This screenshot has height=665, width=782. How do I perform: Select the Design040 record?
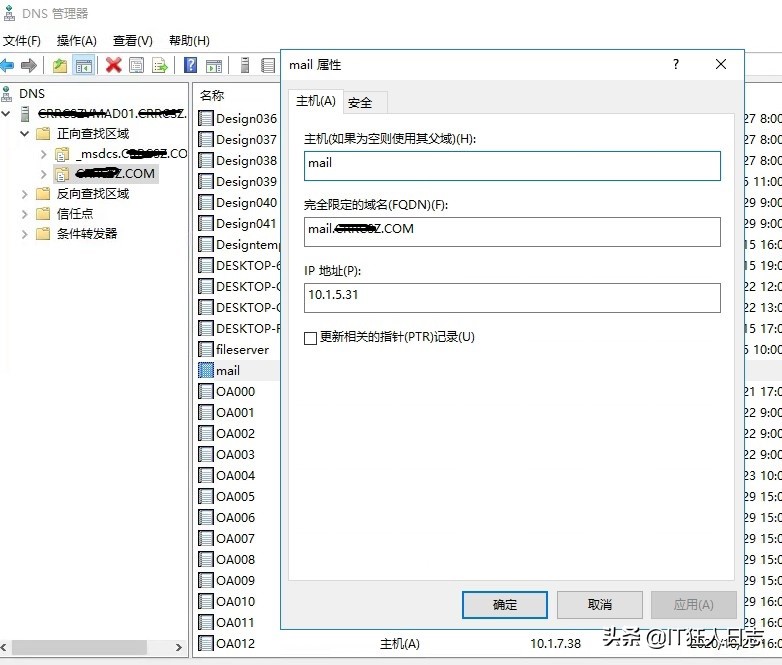(x=237, y=203)
